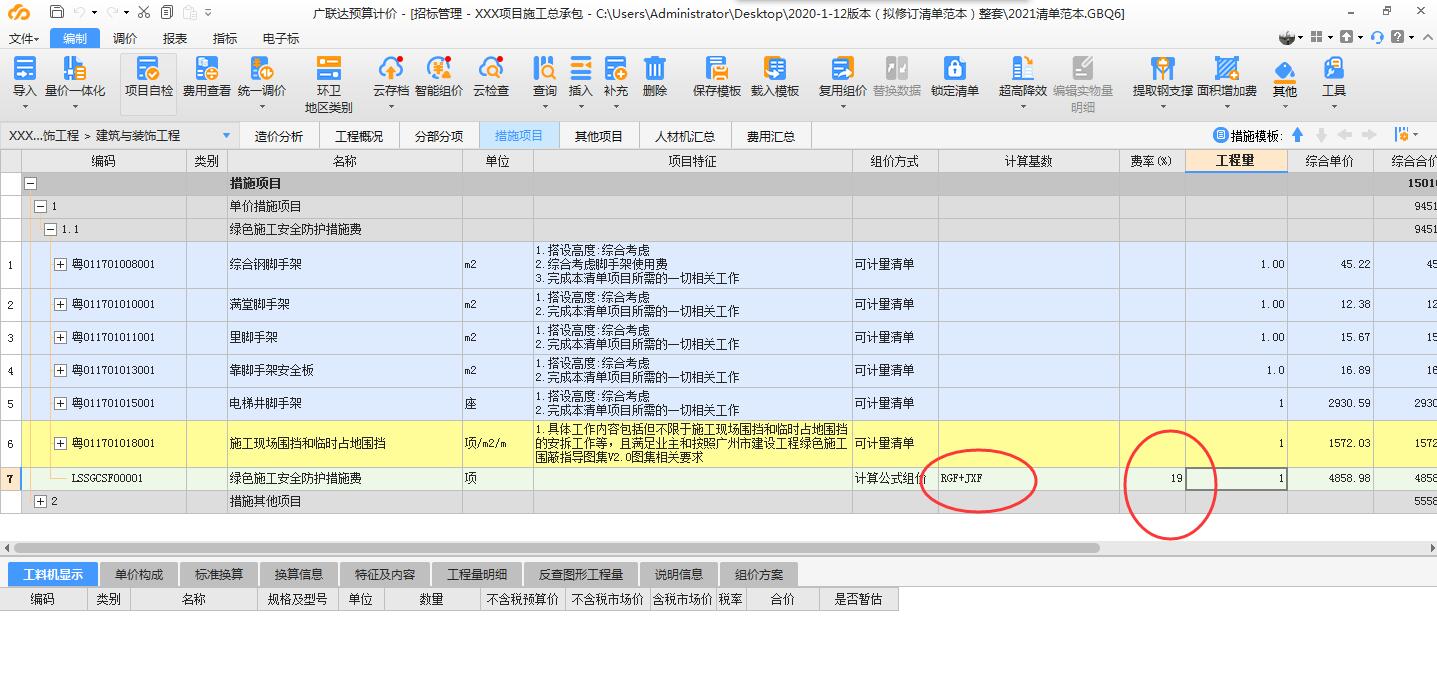Collapse row 1 单价措施项目

pos(40,206)
